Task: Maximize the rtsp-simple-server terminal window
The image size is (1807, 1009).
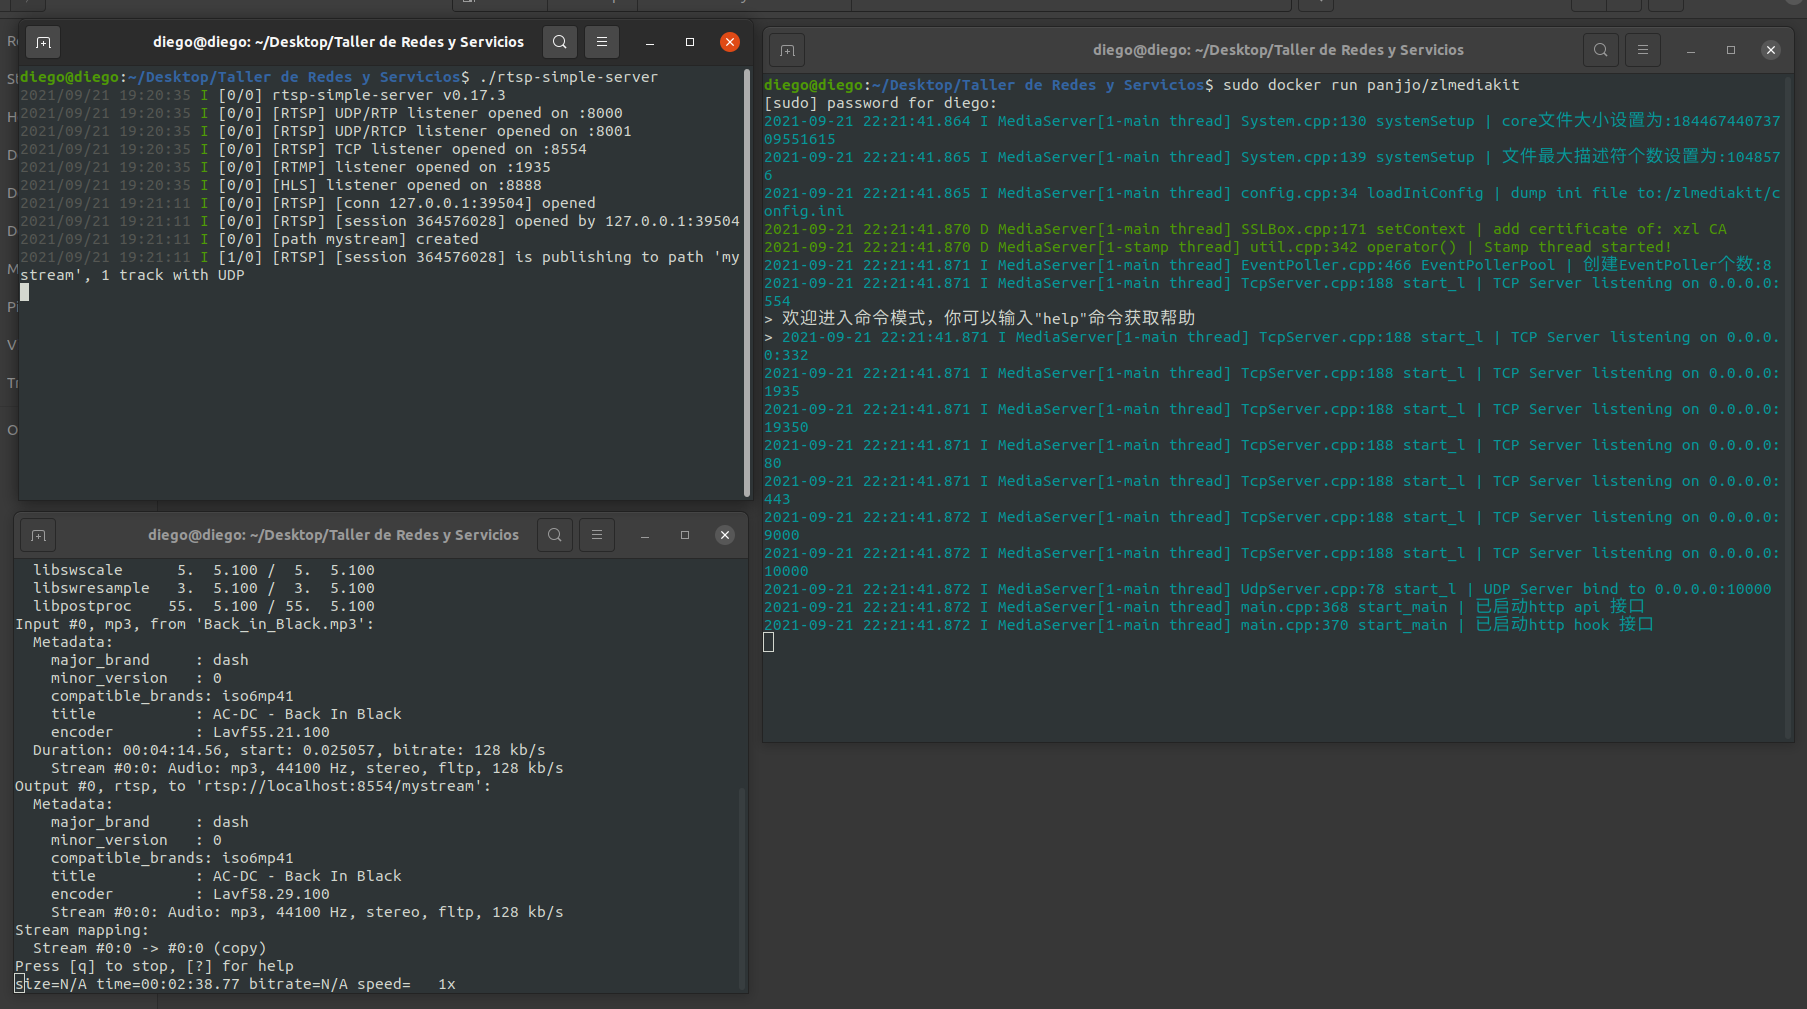Action: click(x=689, y=42)
